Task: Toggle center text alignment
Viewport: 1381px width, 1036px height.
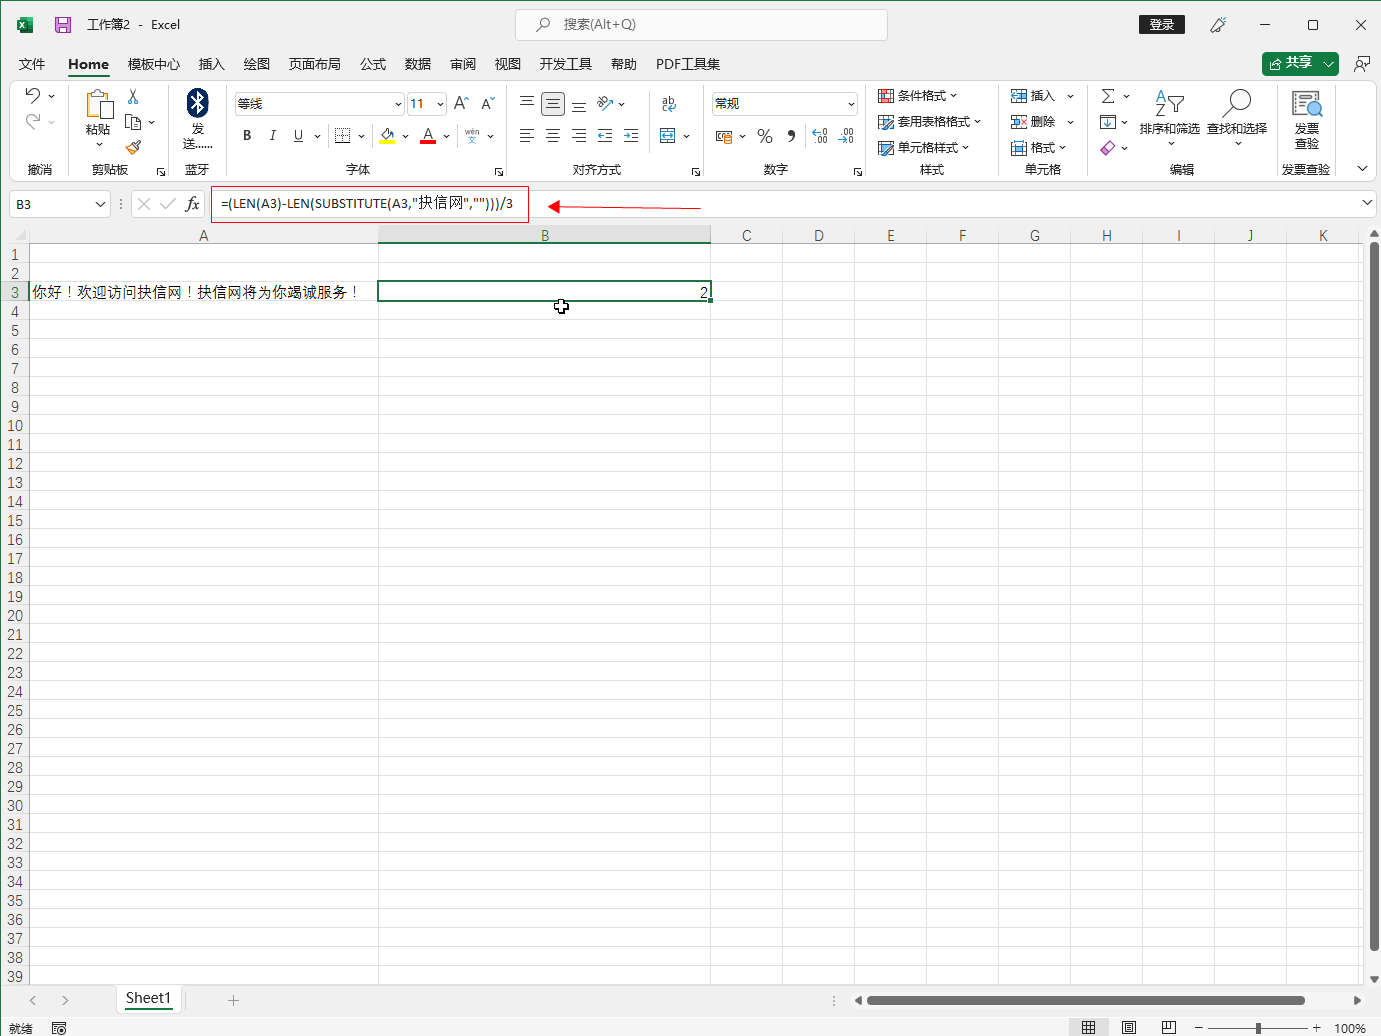Action: [x=553, y=136]
